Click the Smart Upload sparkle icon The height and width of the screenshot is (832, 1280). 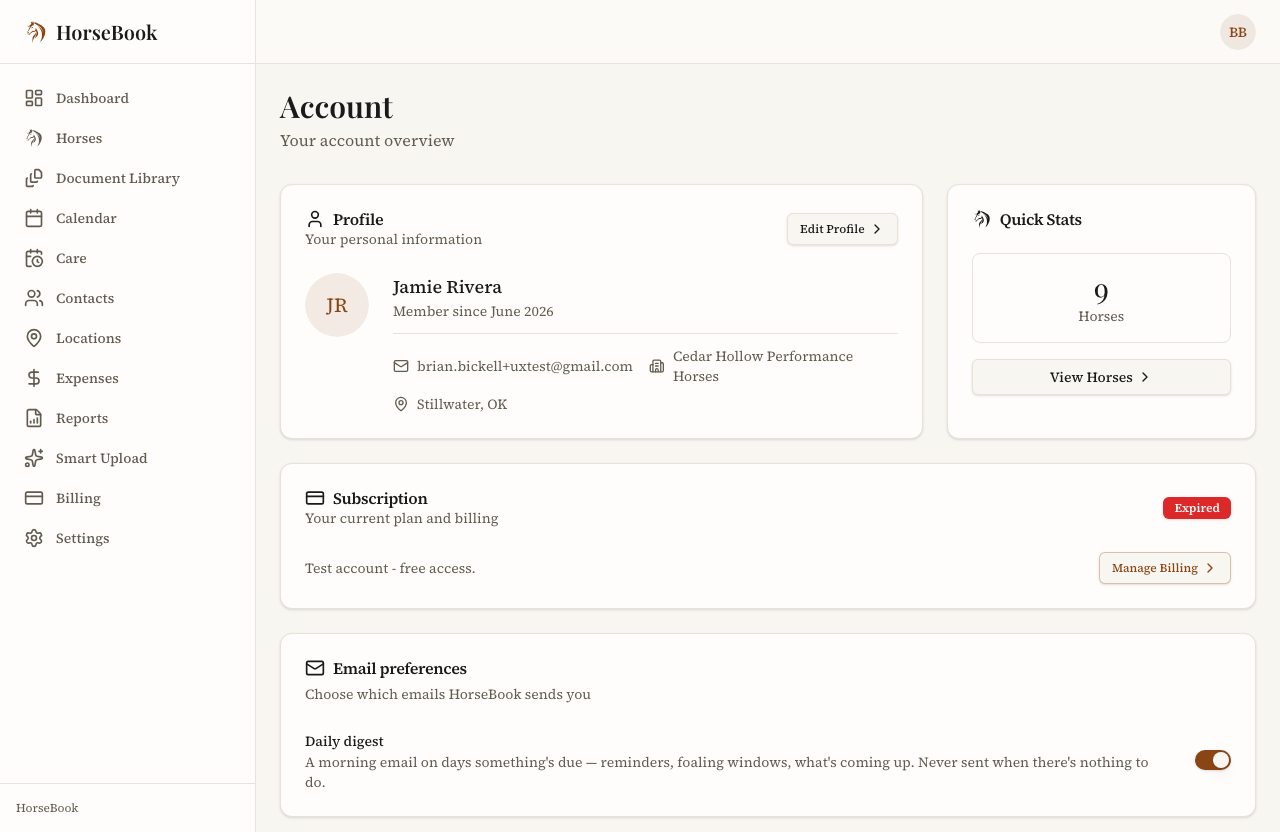tap(34, 458)
